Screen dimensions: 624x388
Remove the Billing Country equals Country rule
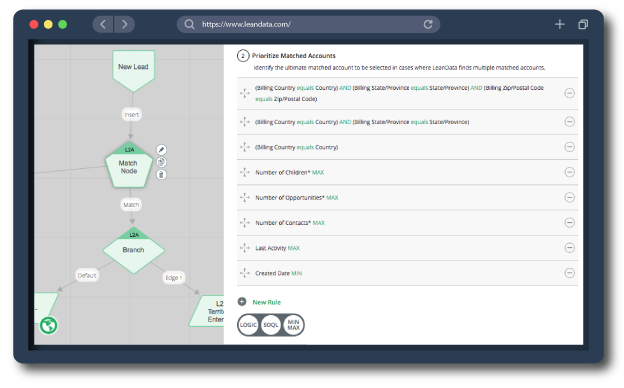pyautogui.click(x=569, y=147)
